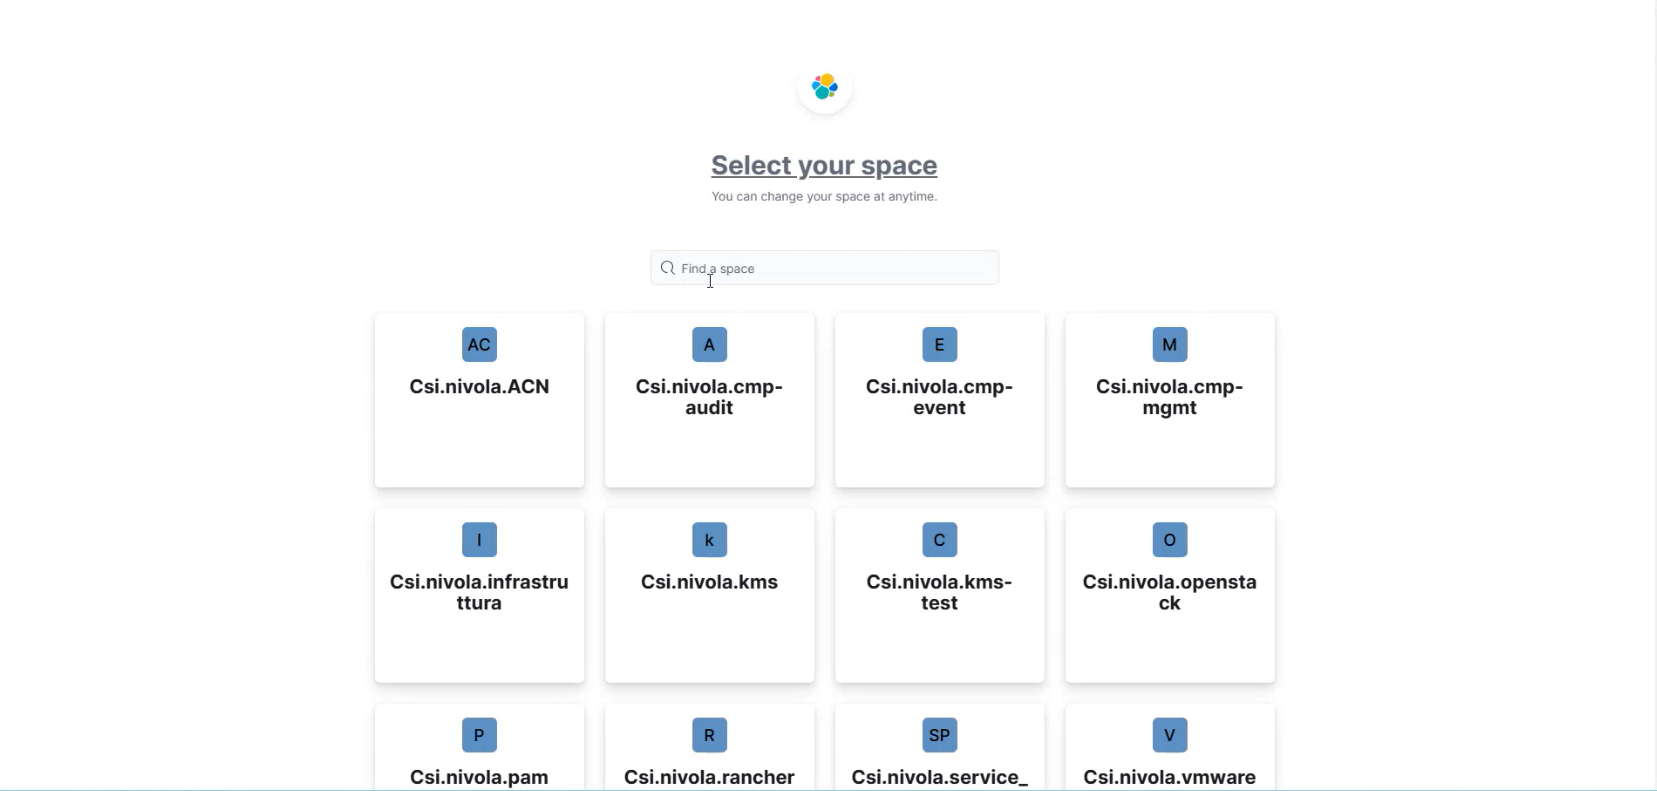The image size is (1657, 791).
Task: Click the I avatar for infrastruttura space
Action: tap(479, 539)
